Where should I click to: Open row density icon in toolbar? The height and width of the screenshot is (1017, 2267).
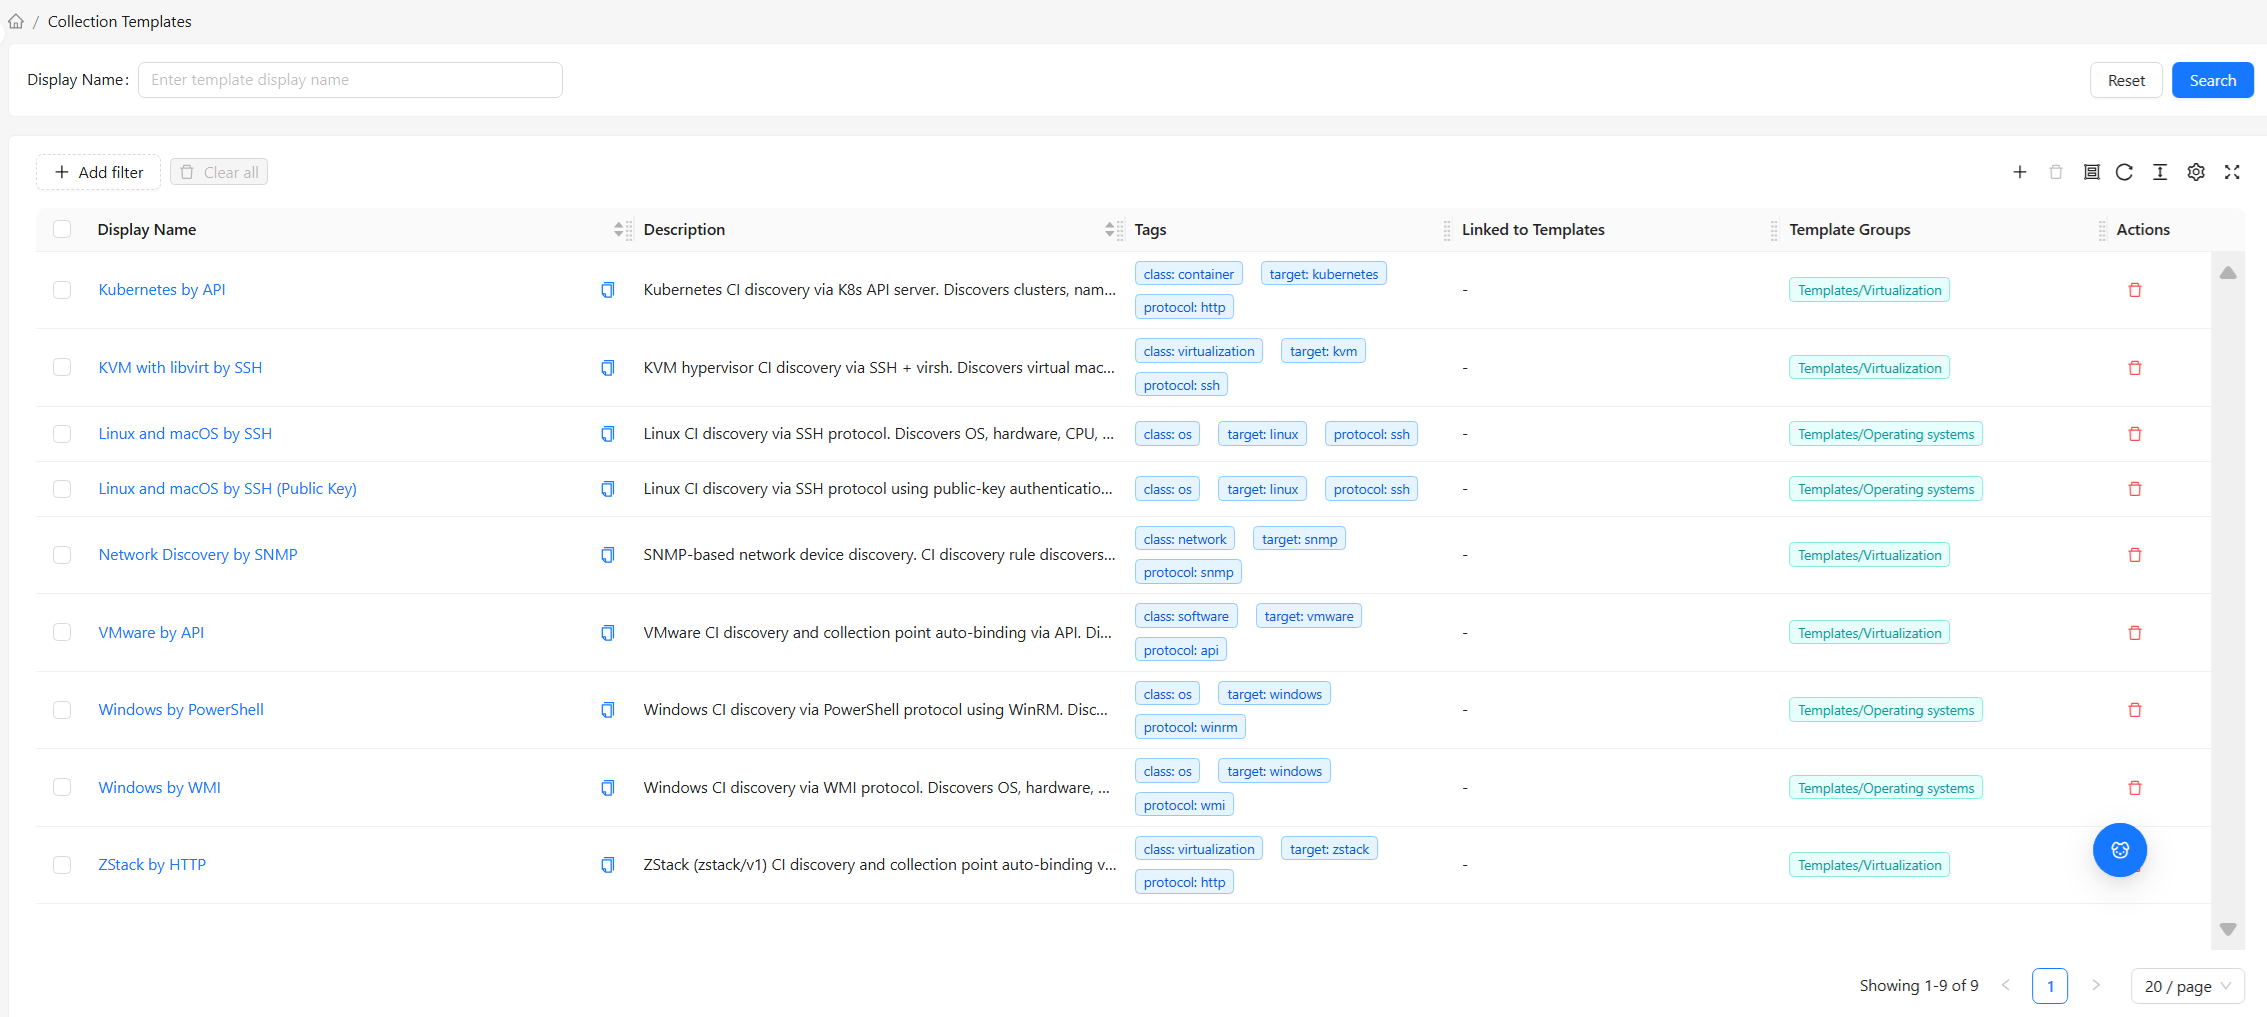(x=2160, y=172)
